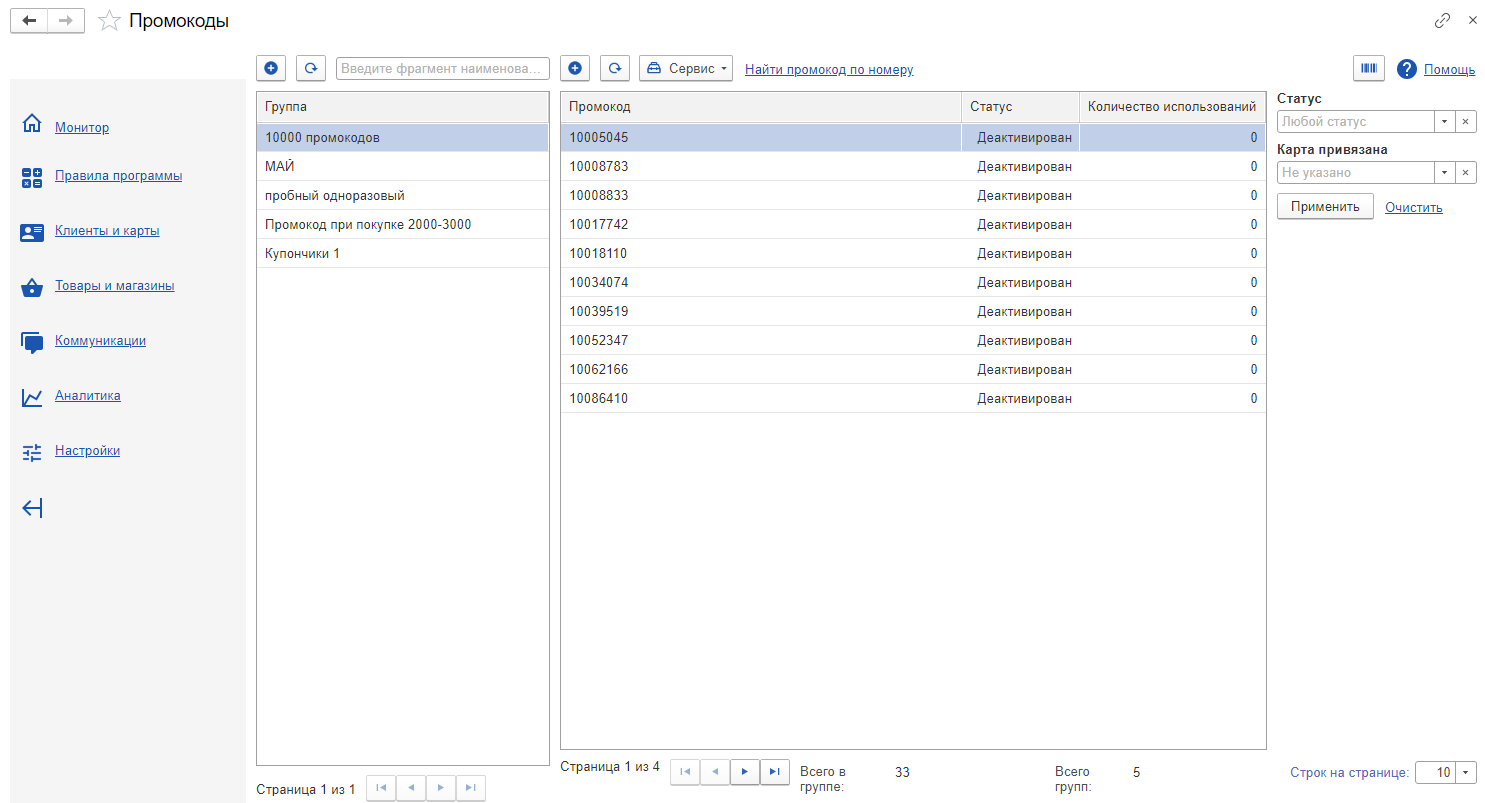Sort by the Промокод column header
1485x803 pixels.
tap(761, 107)
